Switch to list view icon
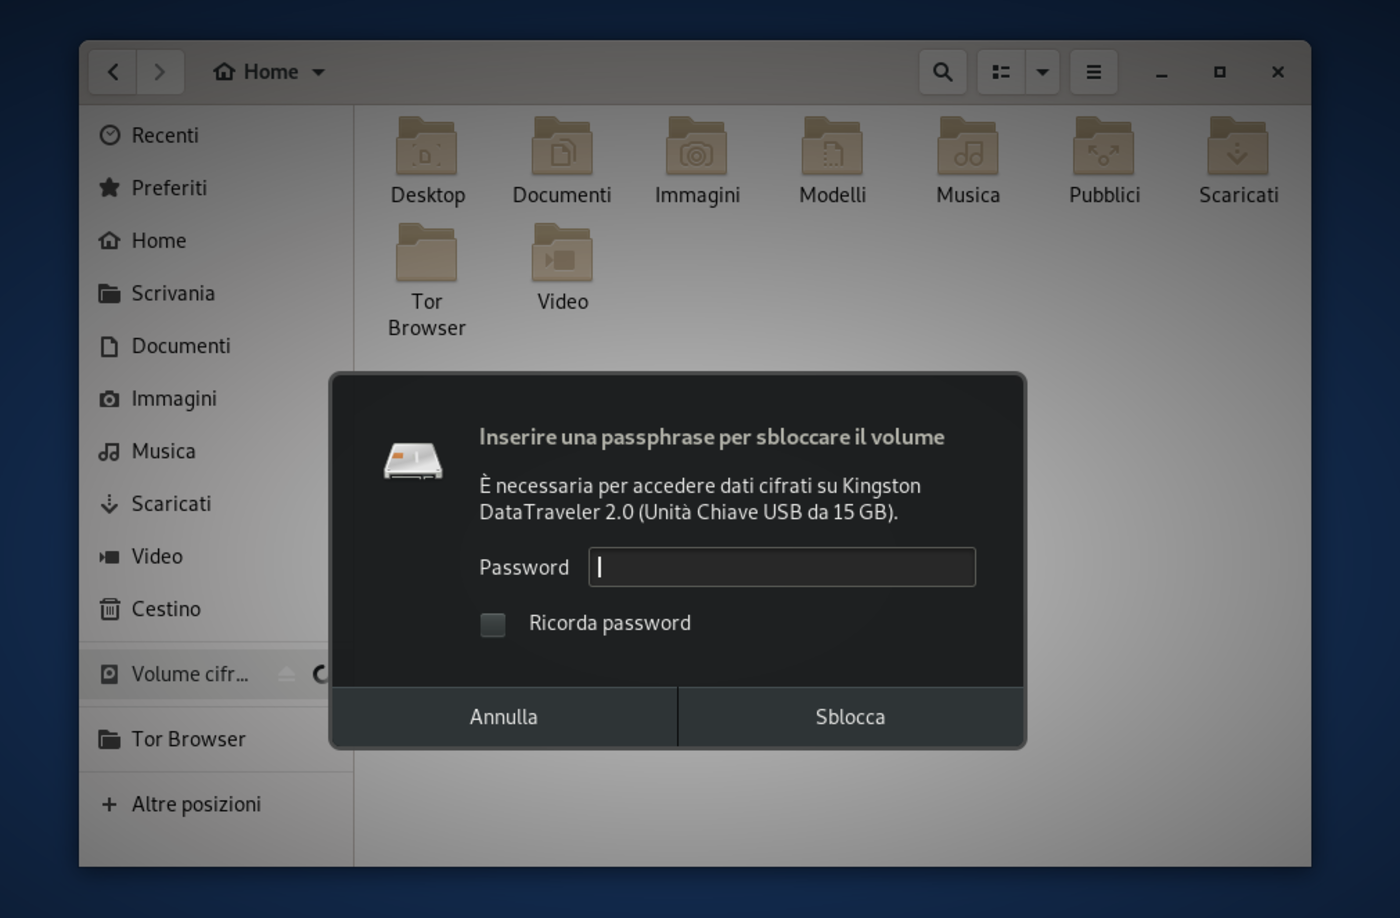The image size is (1400, 918). coord(999,71)
